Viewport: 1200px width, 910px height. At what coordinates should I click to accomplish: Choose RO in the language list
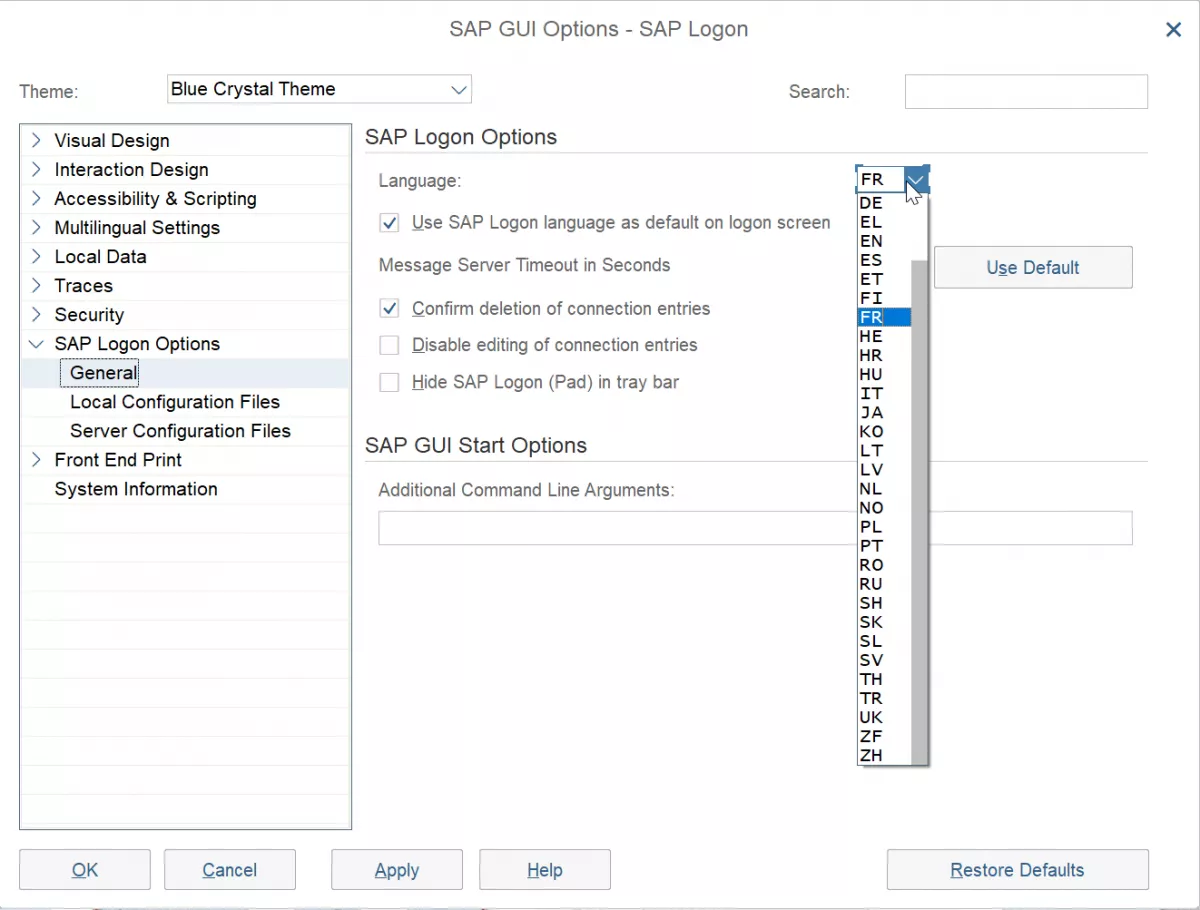pyautogui.click(x=884, y=565)
